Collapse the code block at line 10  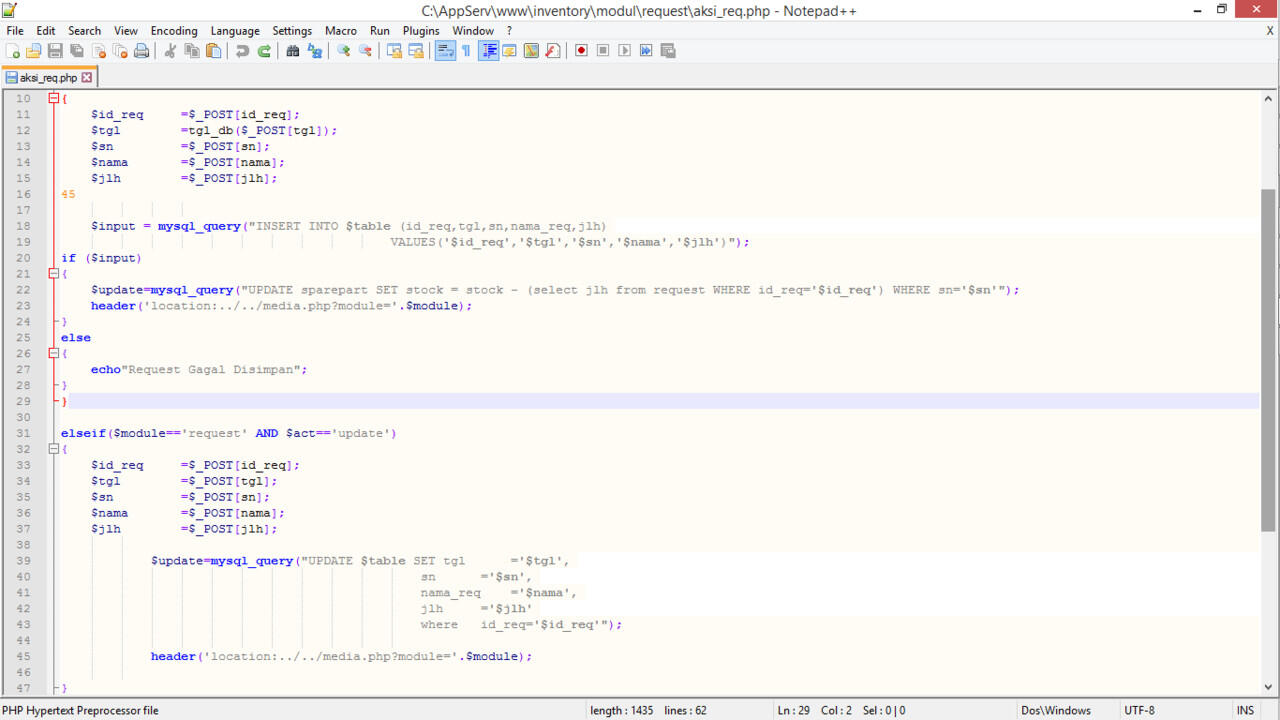[x=52, y=98]
